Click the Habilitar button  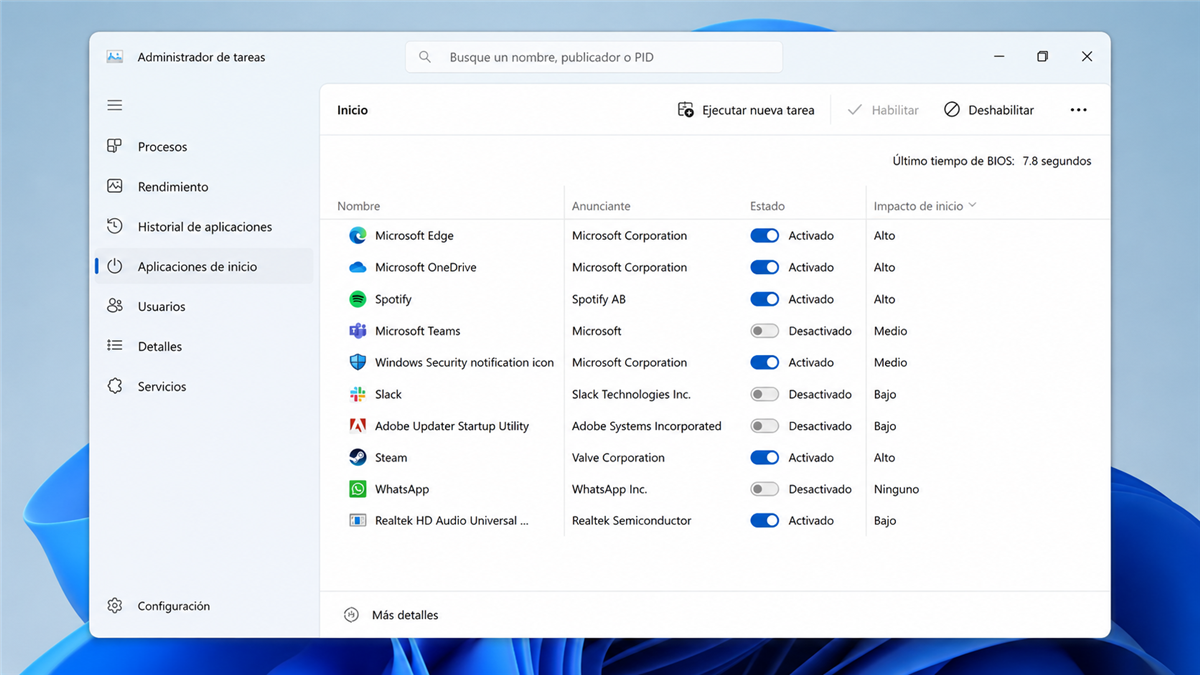(883, 110)
